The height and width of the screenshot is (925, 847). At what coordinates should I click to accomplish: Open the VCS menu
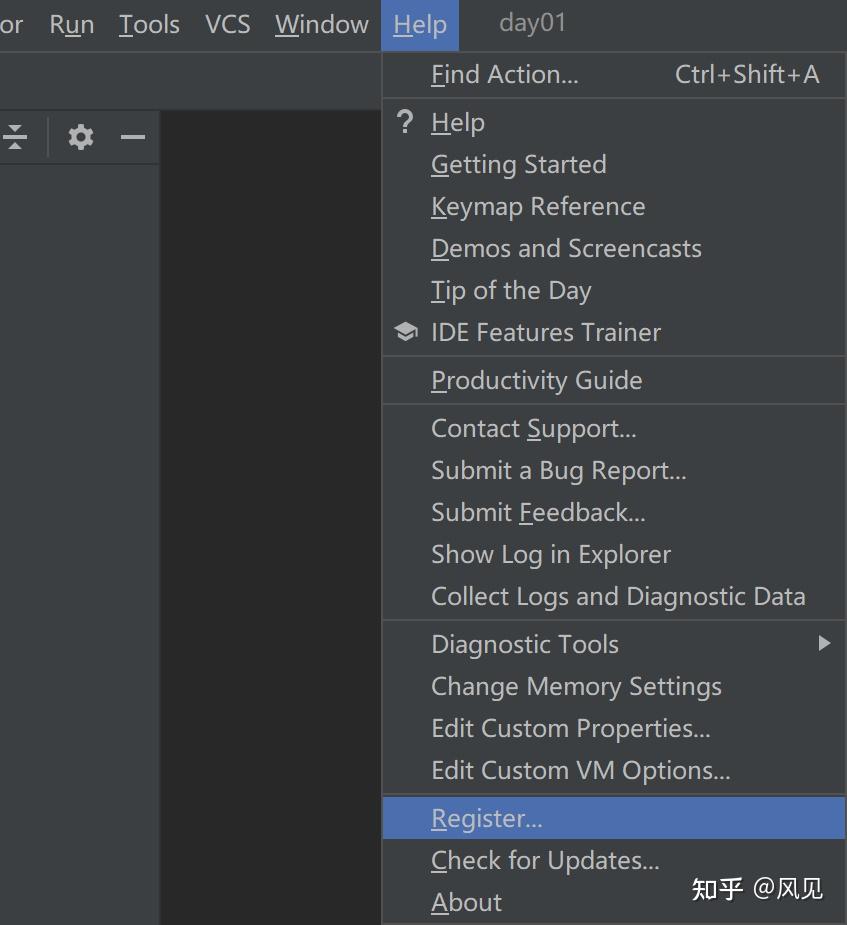(x=227, y=25)
